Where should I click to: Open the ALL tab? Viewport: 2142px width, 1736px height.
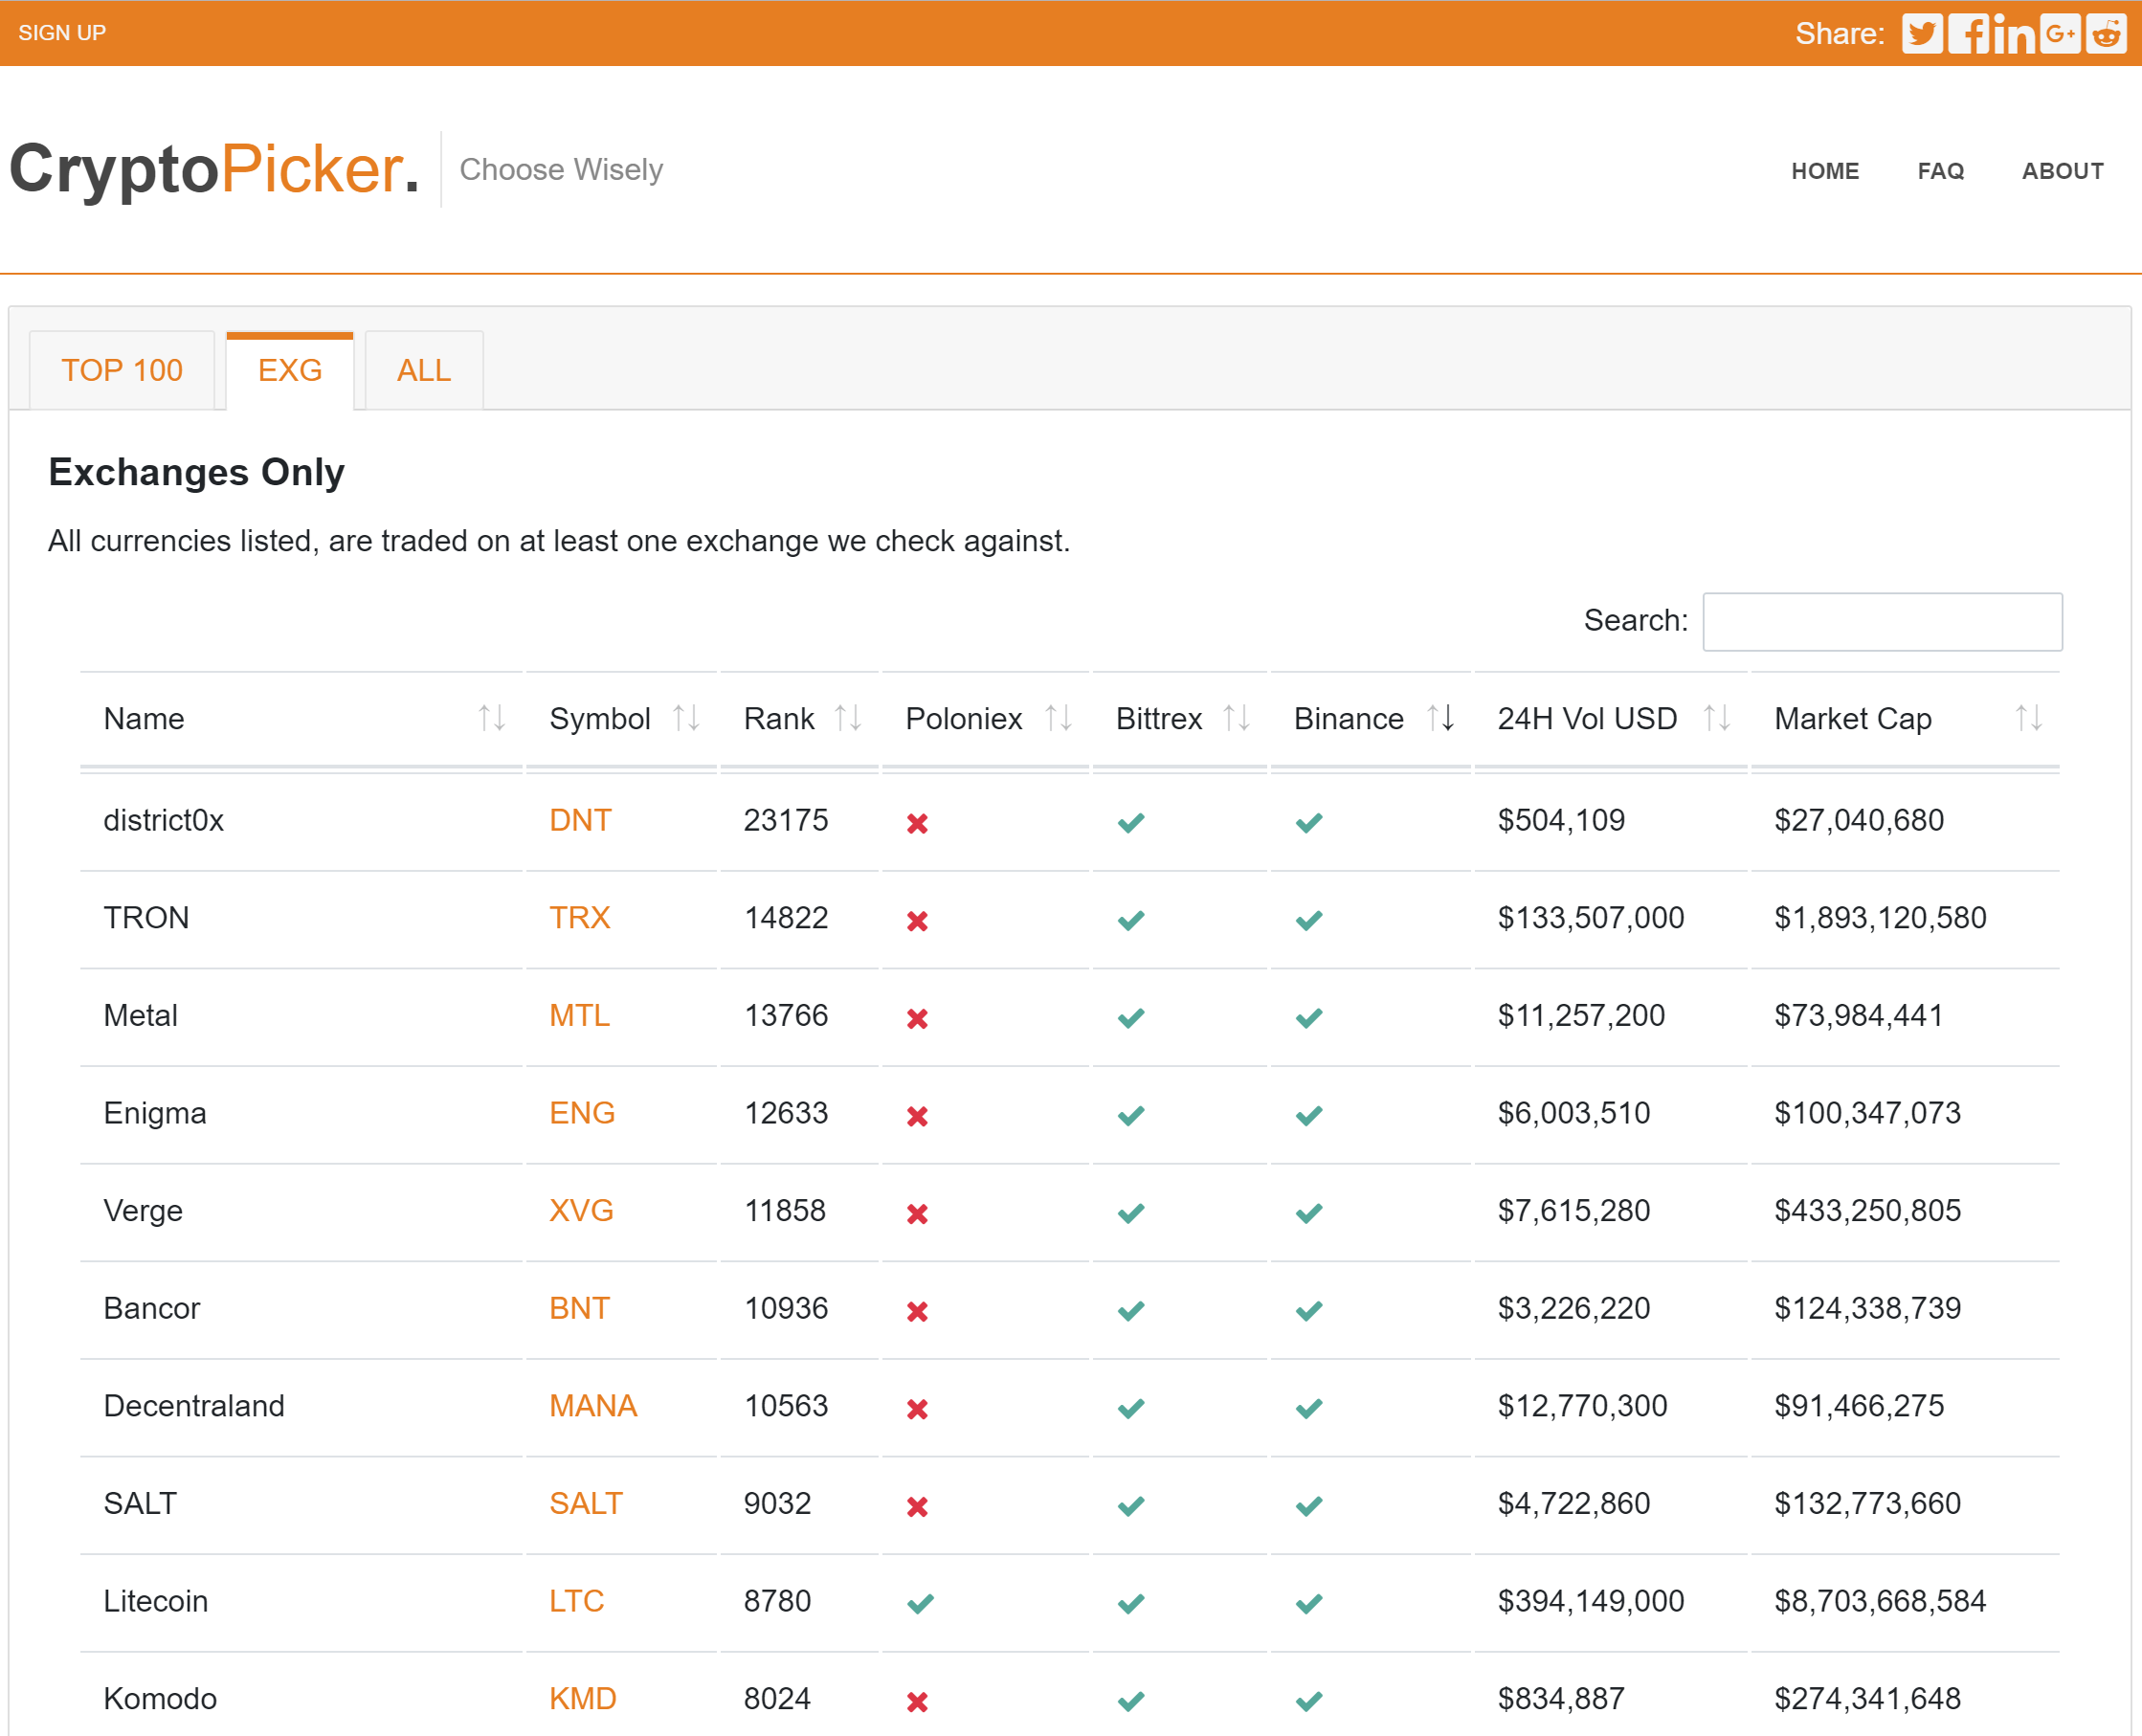(x=423, y=370)
